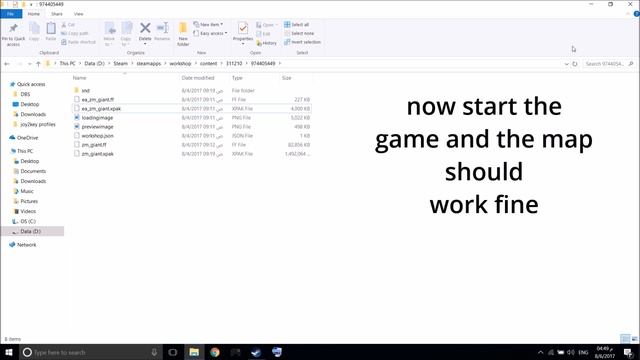Switch to the large icons view button
This screenshot has height=360, width=640.
coord(634,339)
